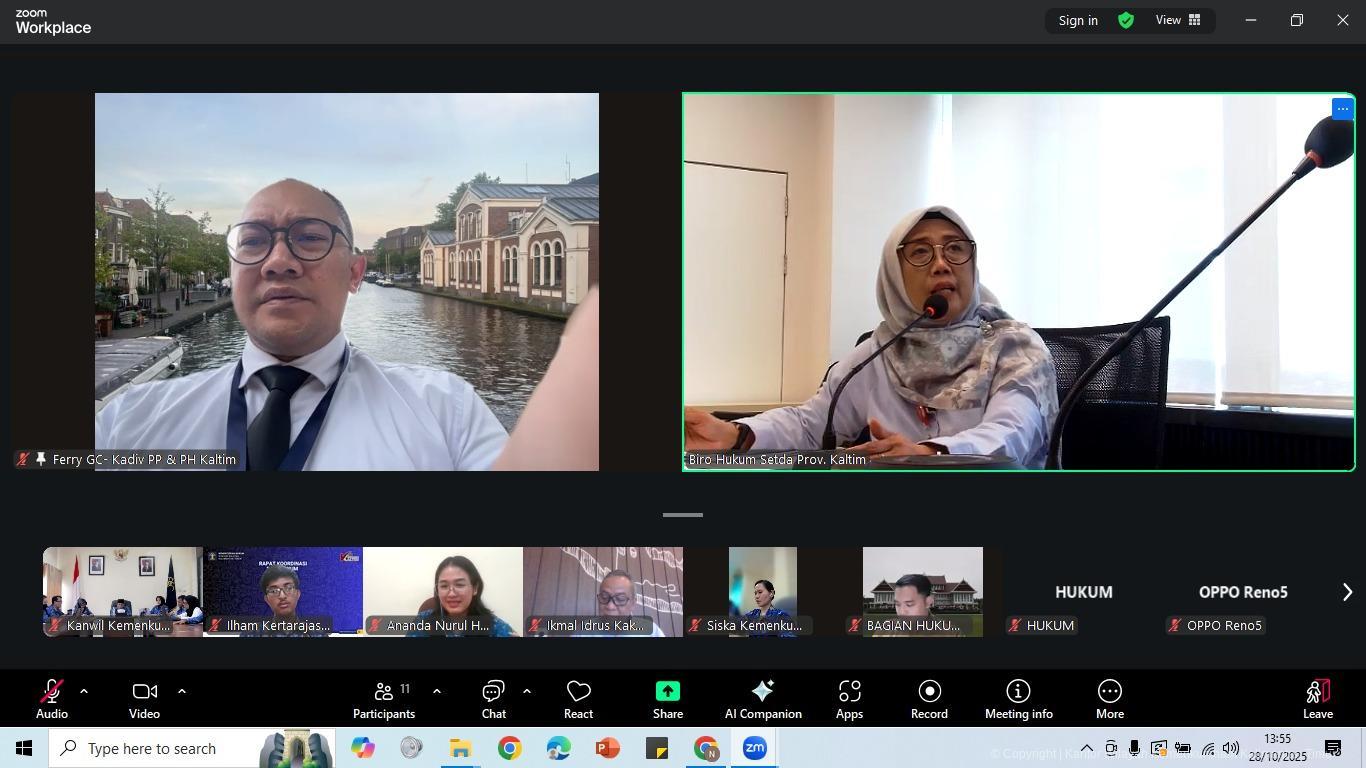Screen dimensions: 1366x768
Task: Click the green Share screen icon
Action: (x=667, y=692)
